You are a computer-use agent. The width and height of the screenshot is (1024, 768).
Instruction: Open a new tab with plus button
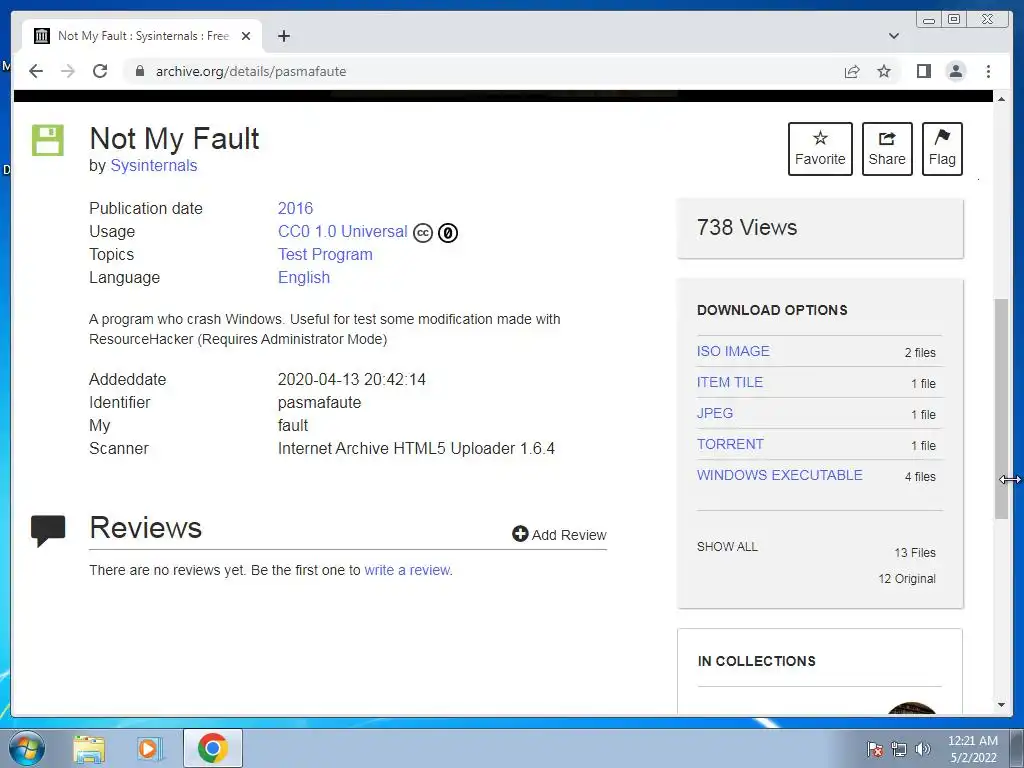click(283, 36)
